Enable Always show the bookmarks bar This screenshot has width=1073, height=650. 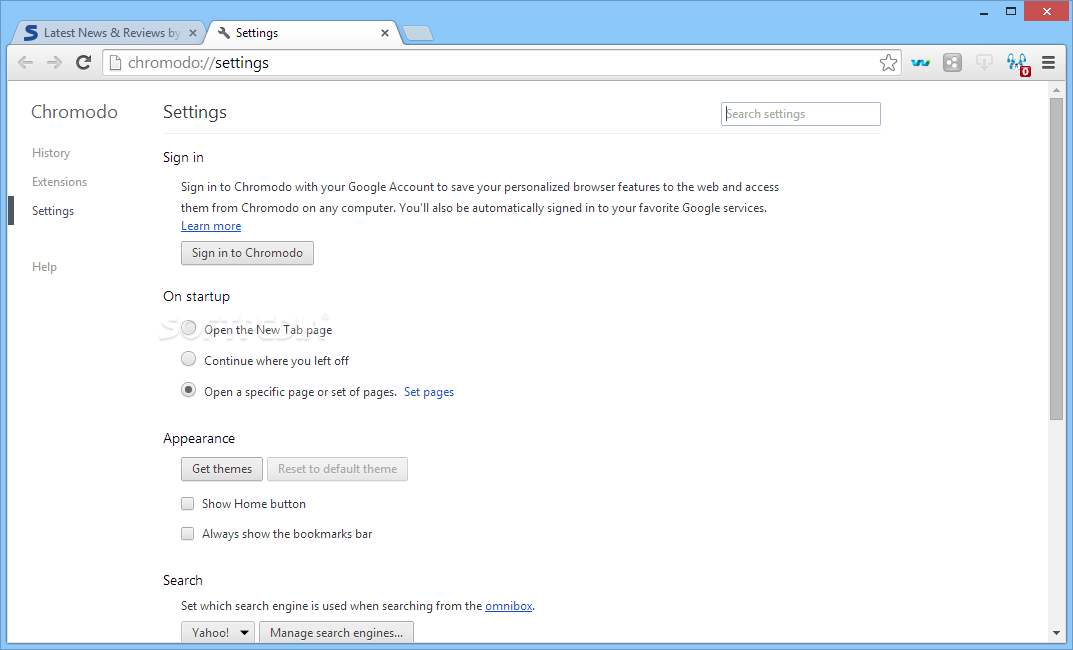(x=188, y=534)
